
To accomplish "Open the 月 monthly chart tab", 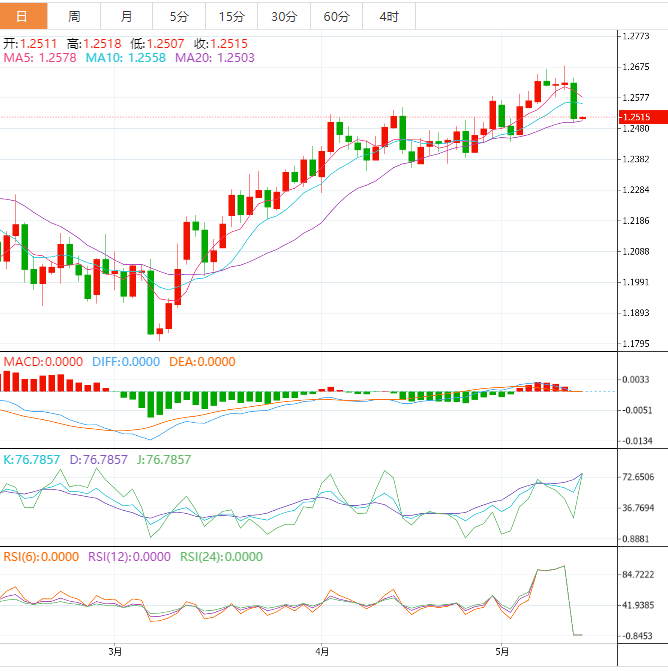I will click(x=126, y=17).
